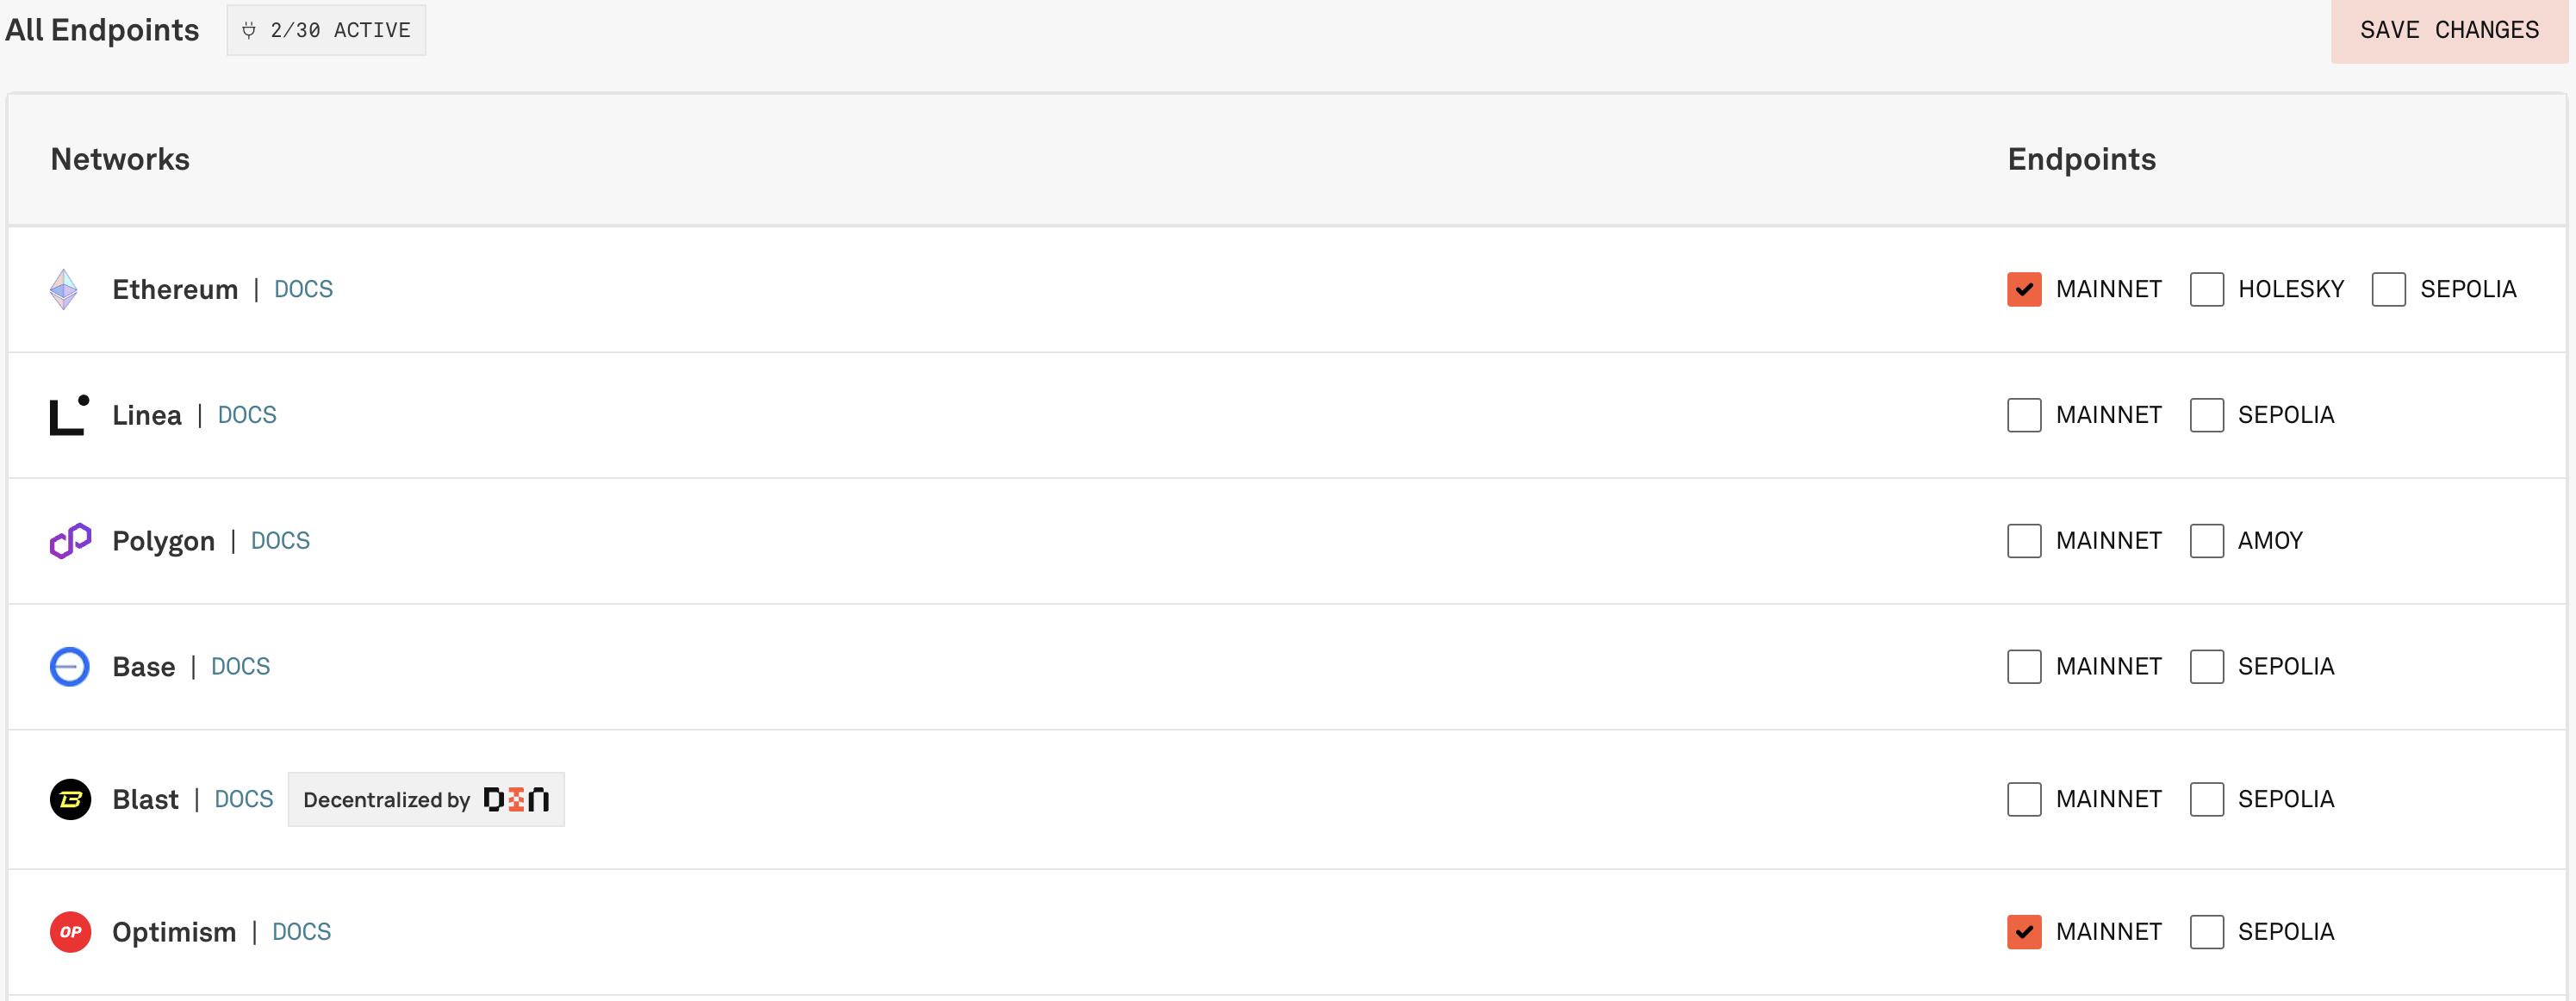Enable Ethereum HOLESKY endpoint
Viewport: 2576px width, 1001px height.
click(2206, 290)
